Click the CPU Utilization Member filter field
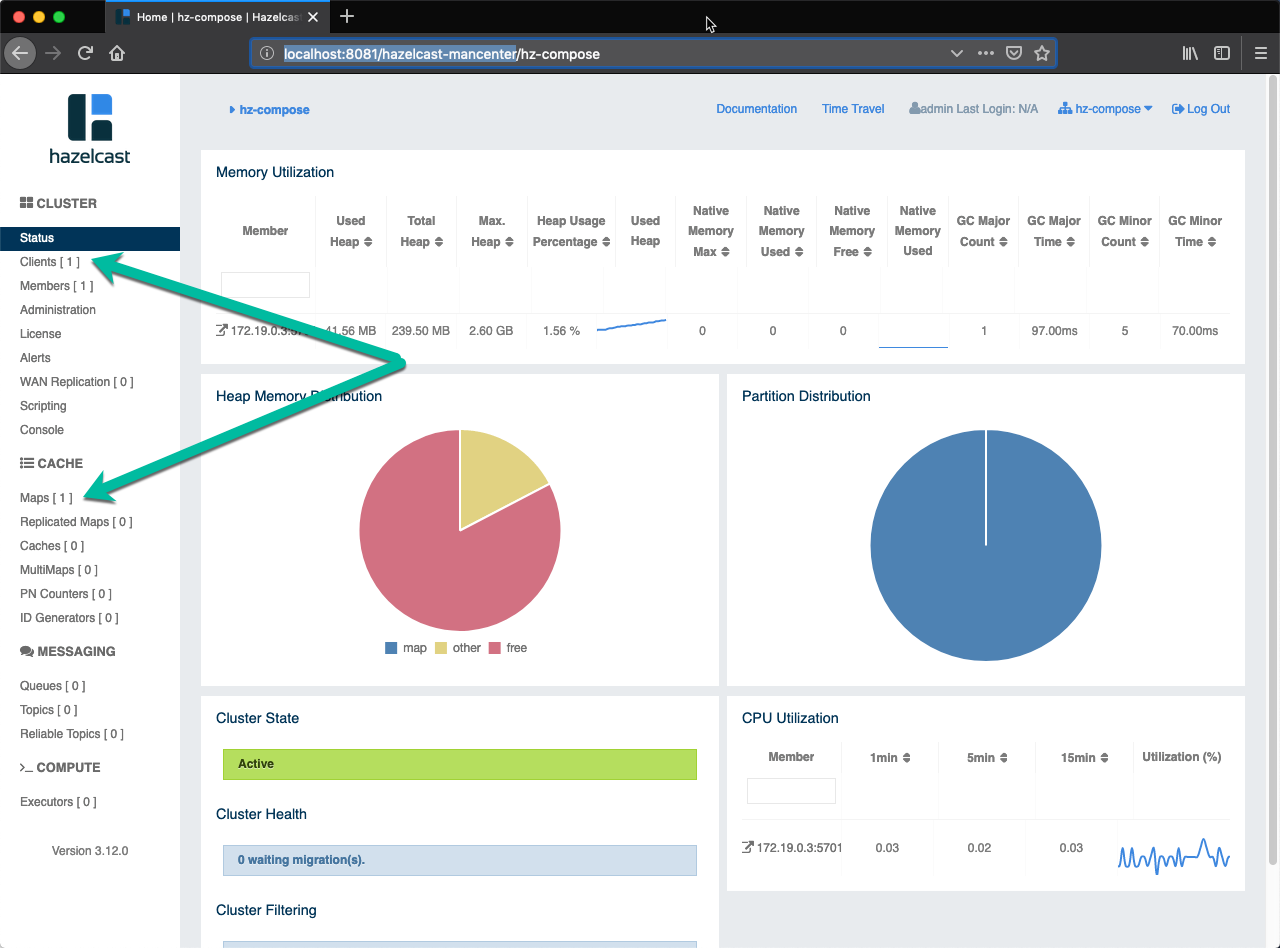Image resolution: width=1280 pixels, height=948 pixels. 791,791
